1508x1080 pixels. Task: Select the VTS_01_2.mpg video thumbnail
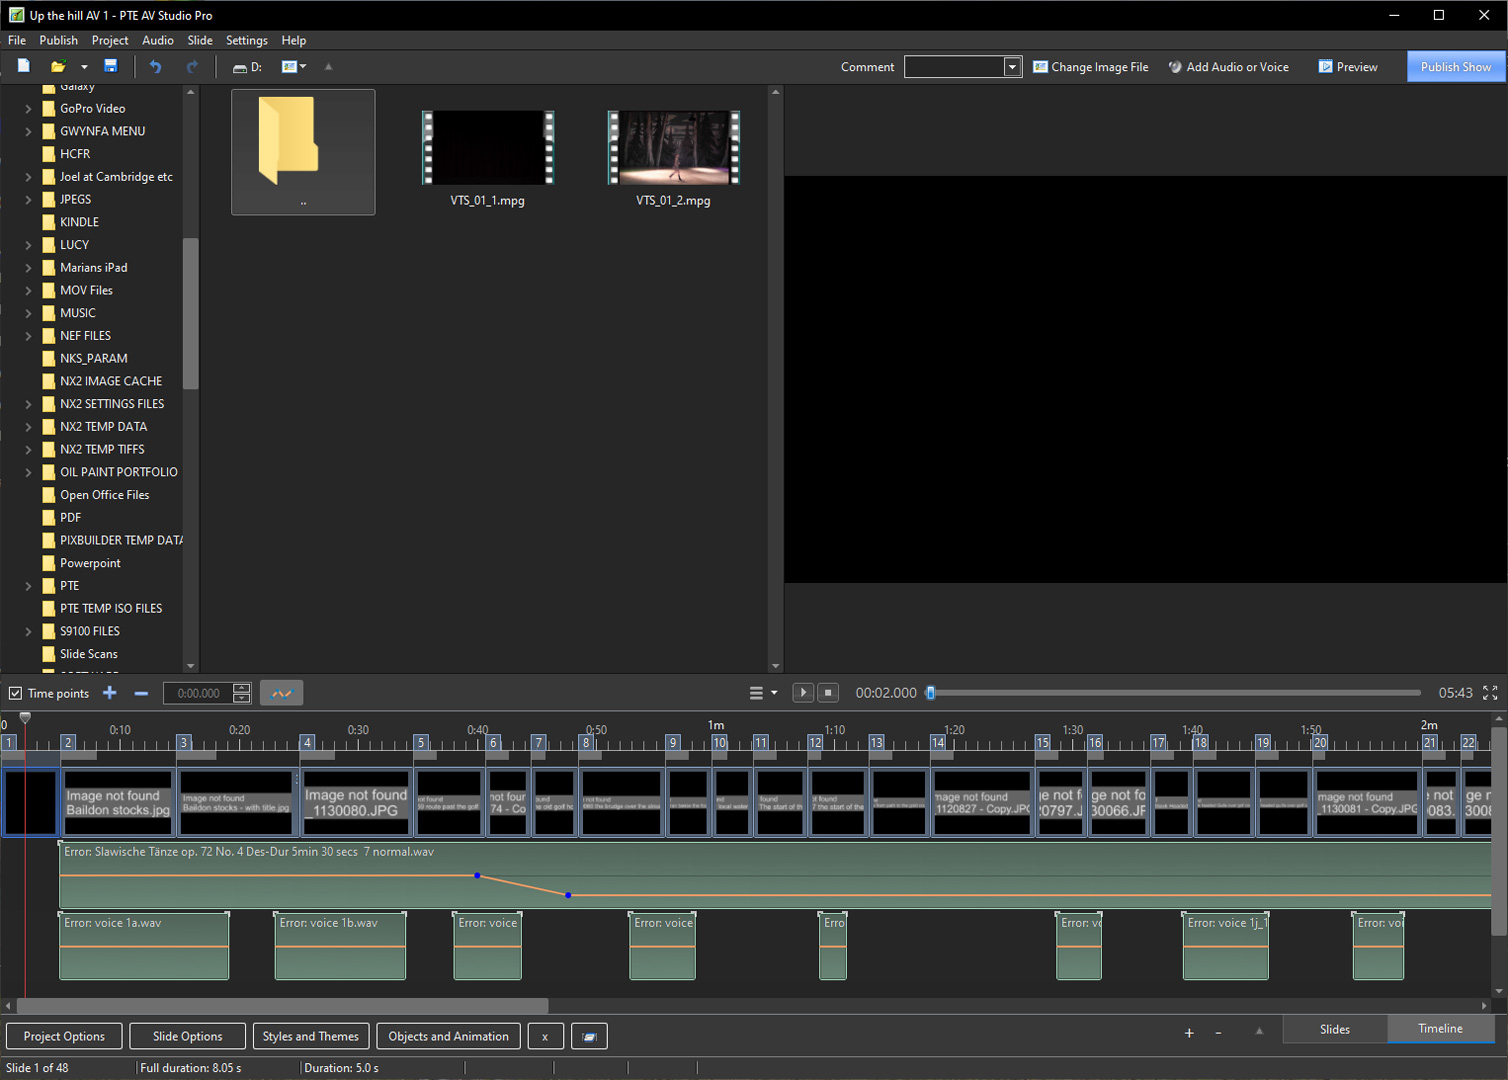coord(673,150)
